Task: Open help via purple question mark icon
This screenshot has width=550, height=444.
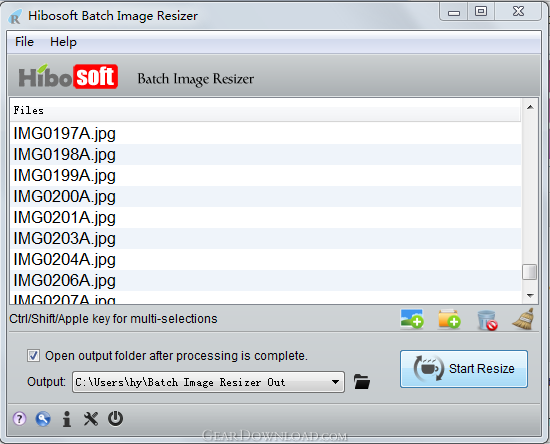Action: click(19, 419)
